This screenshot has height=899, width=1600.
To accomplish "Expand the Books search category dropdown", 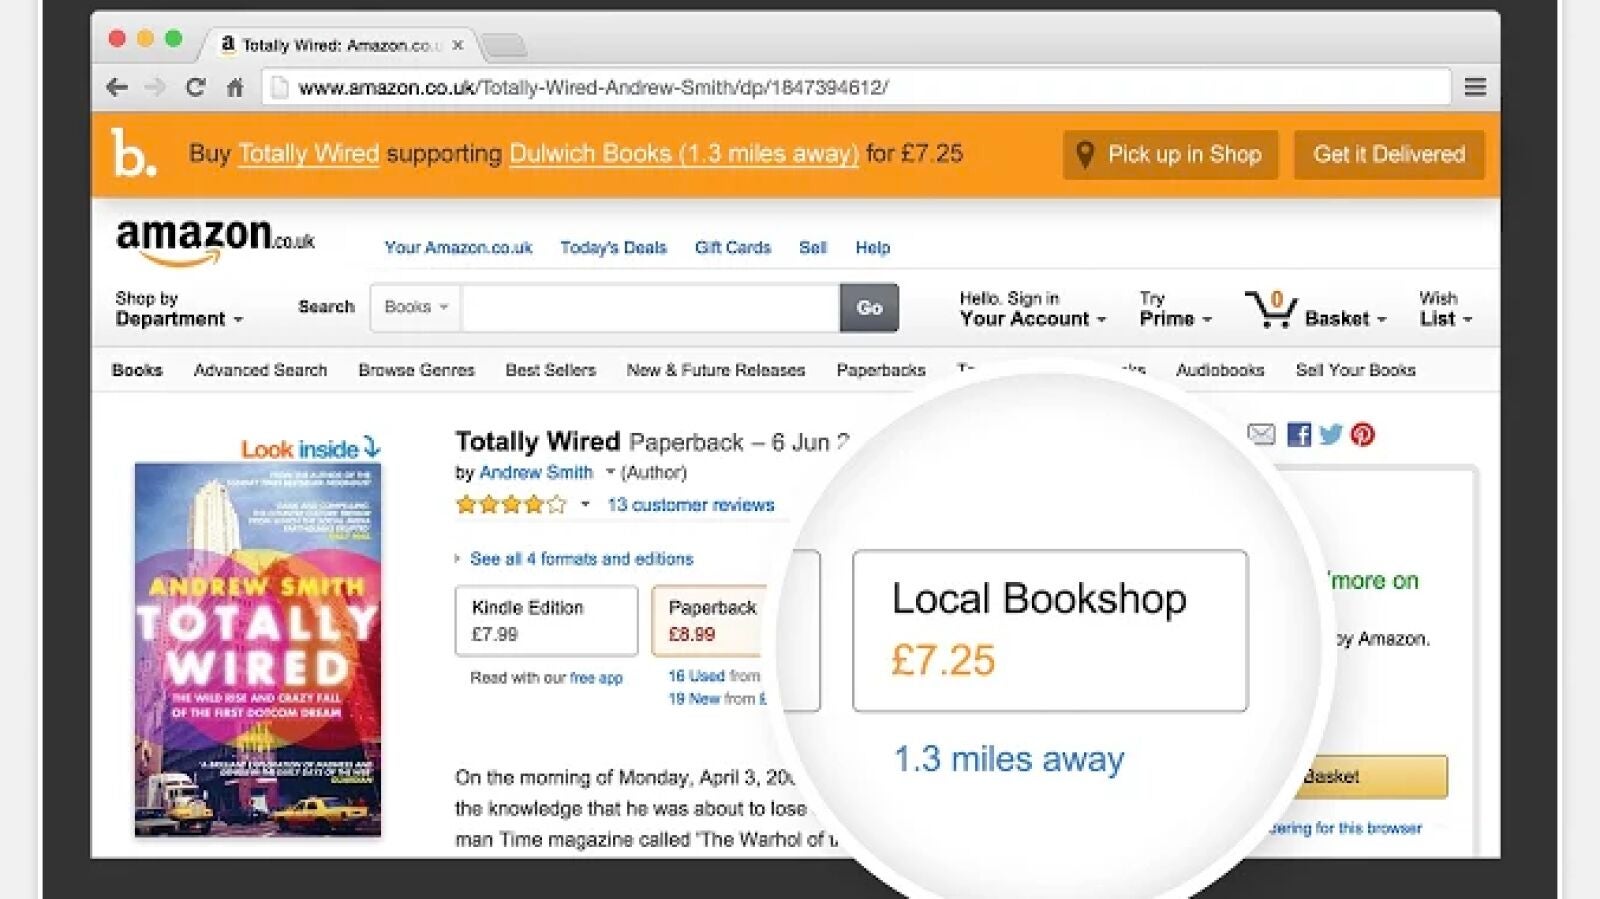I will point(416,307).
